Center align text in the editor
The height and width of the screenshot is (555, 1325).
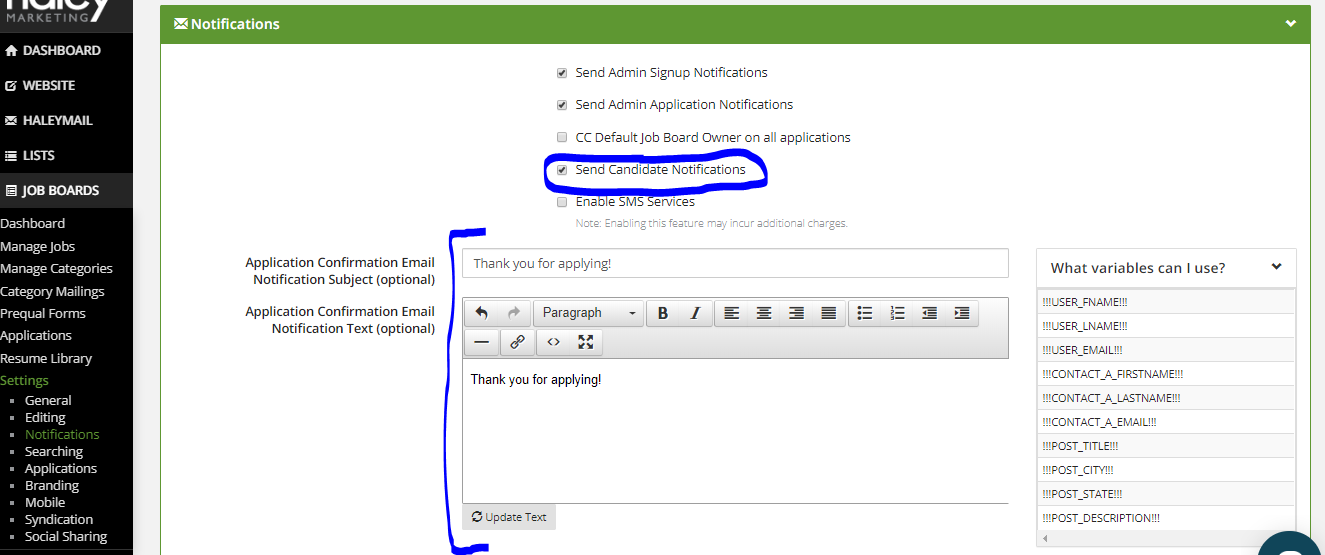point(764,313)
